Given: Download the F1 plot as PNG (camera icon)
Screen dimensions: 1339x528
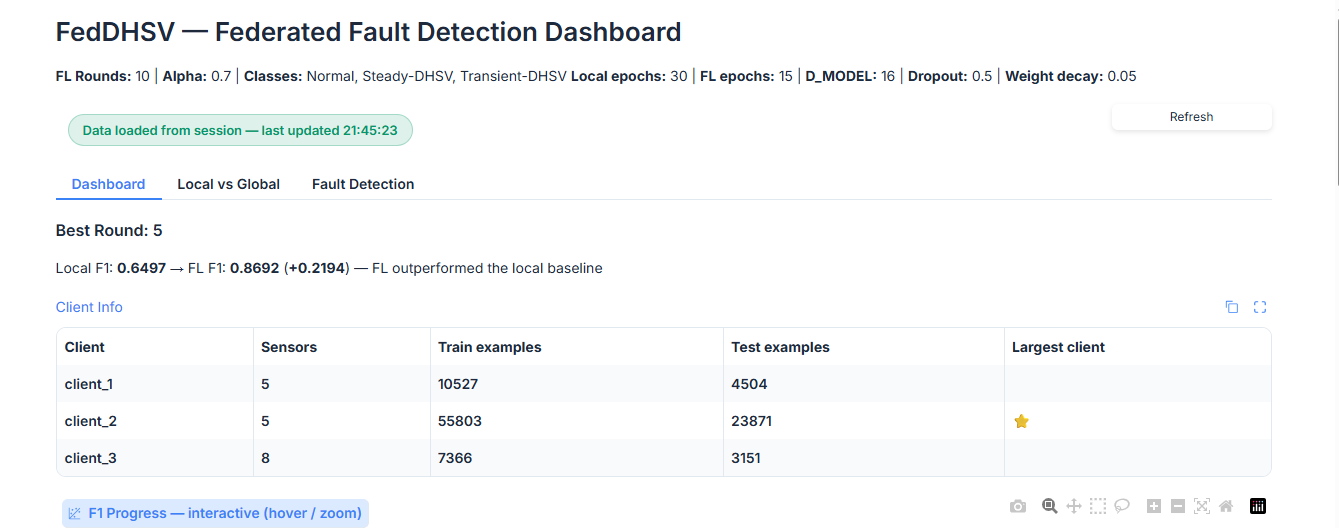Looking at the screenshot, I should click(1018, 506).
